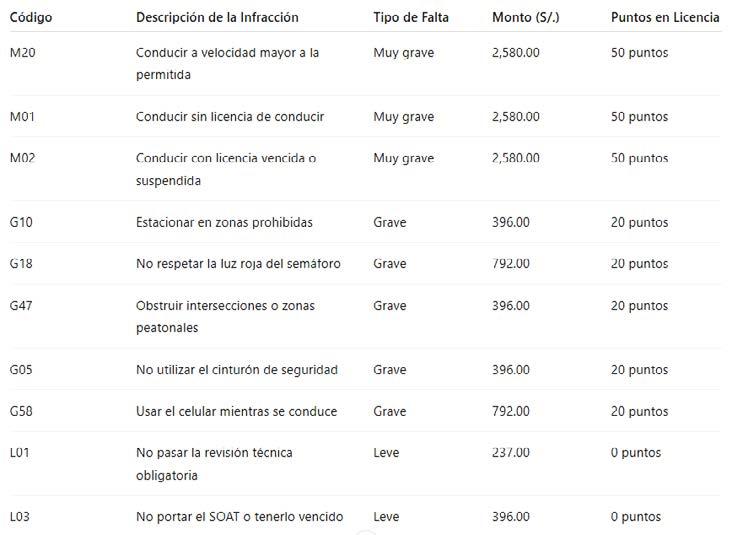Click the L01 row code
743x535 pixels.
[x=19, y=453]
